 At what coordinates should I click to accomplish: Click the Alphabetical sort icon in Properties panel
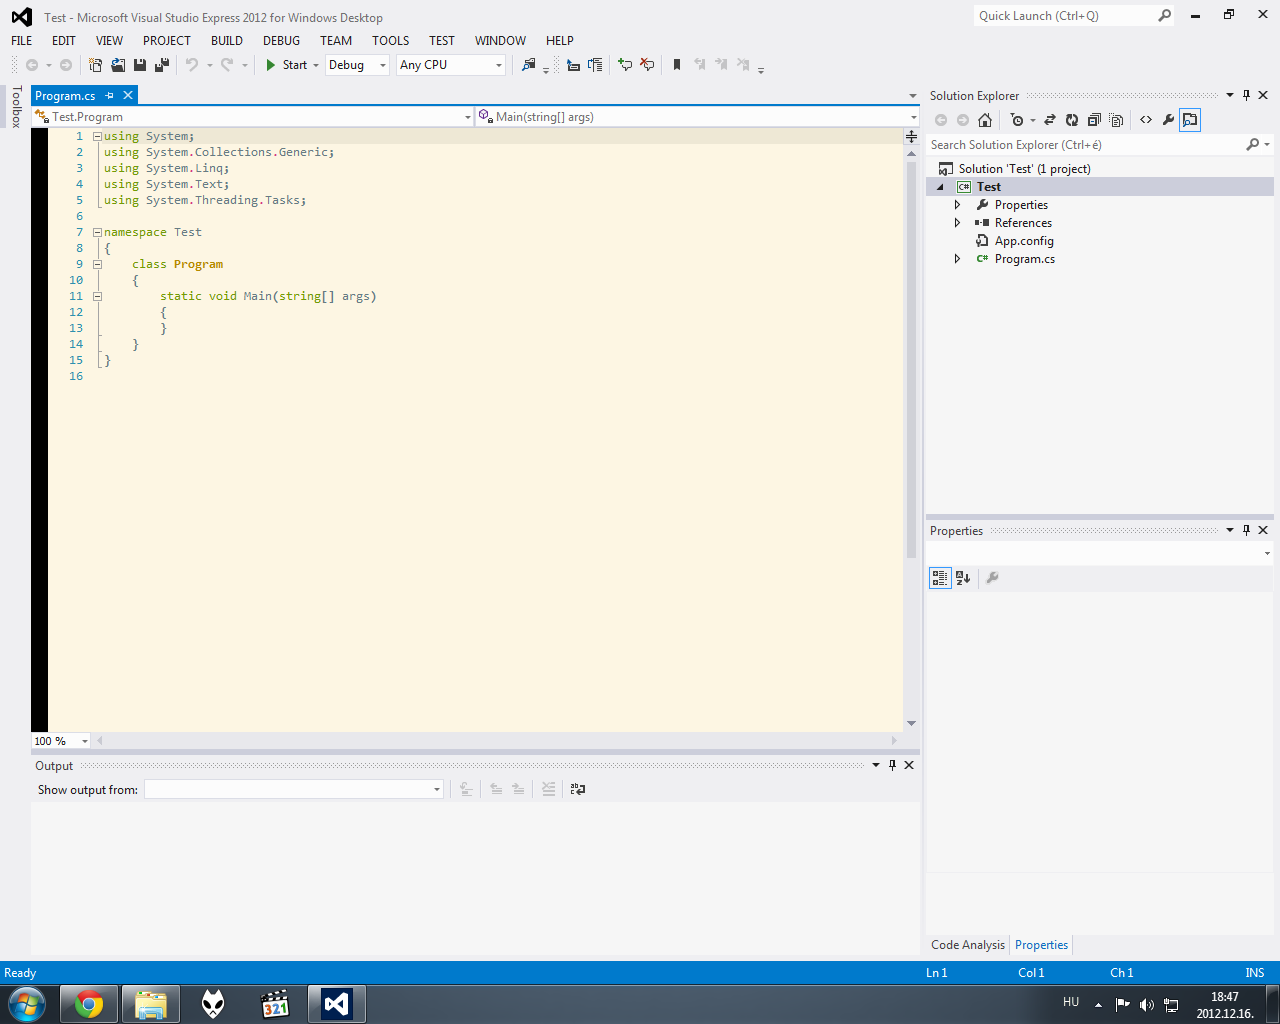963,578
